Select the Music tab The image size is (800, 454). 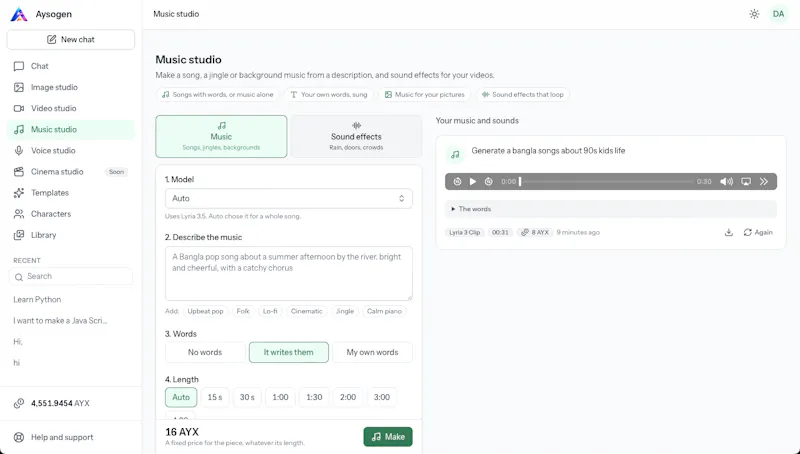[221, 136]
